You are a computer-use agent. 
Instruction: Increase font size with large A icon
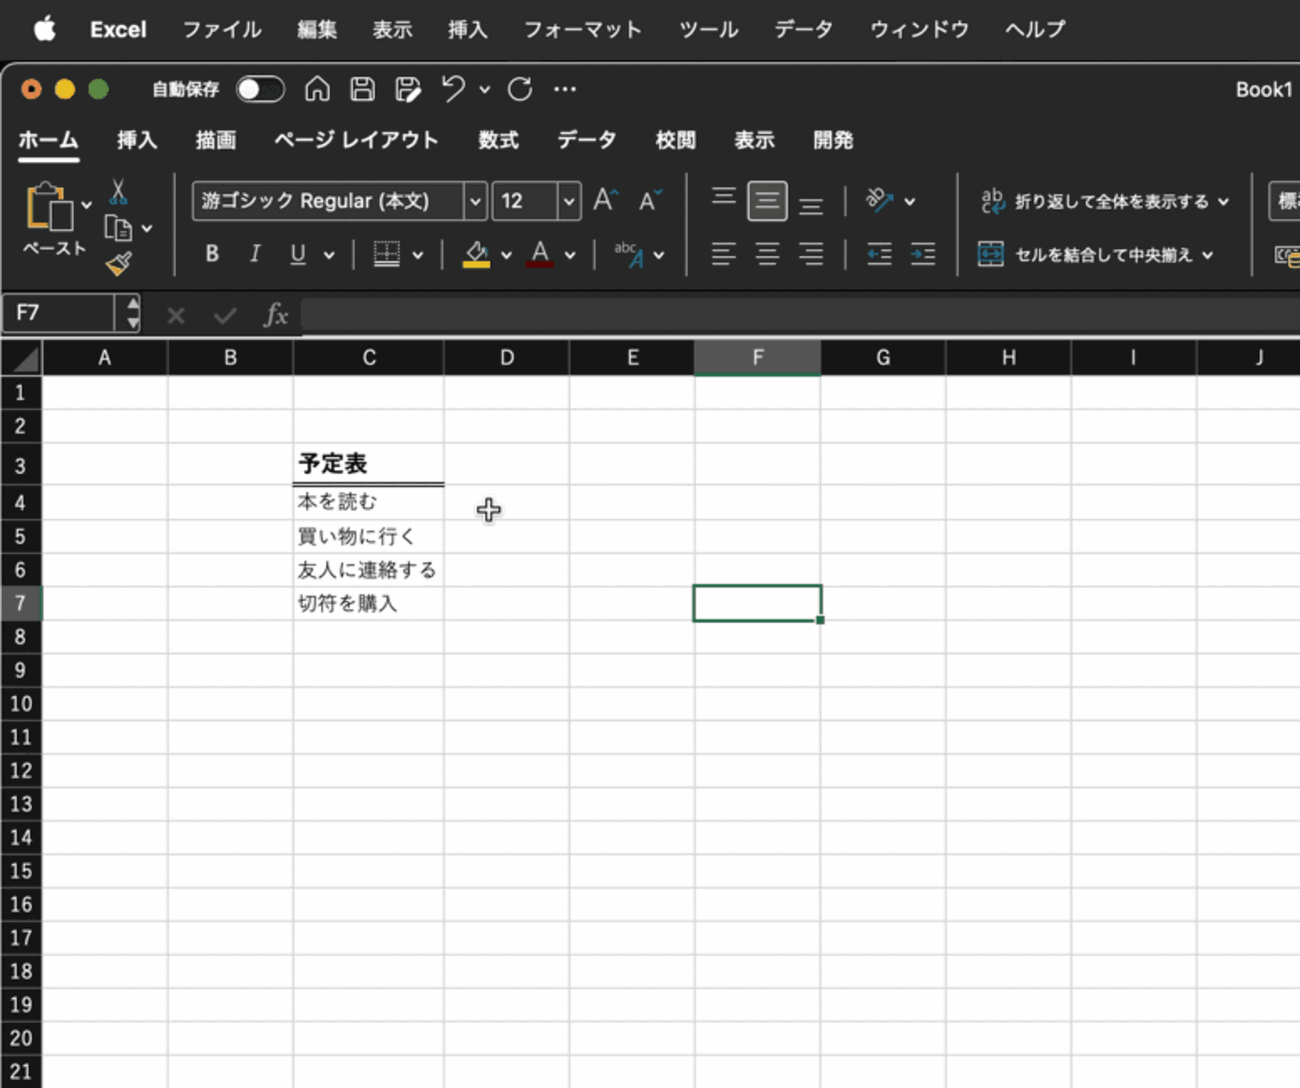point(605,201)
